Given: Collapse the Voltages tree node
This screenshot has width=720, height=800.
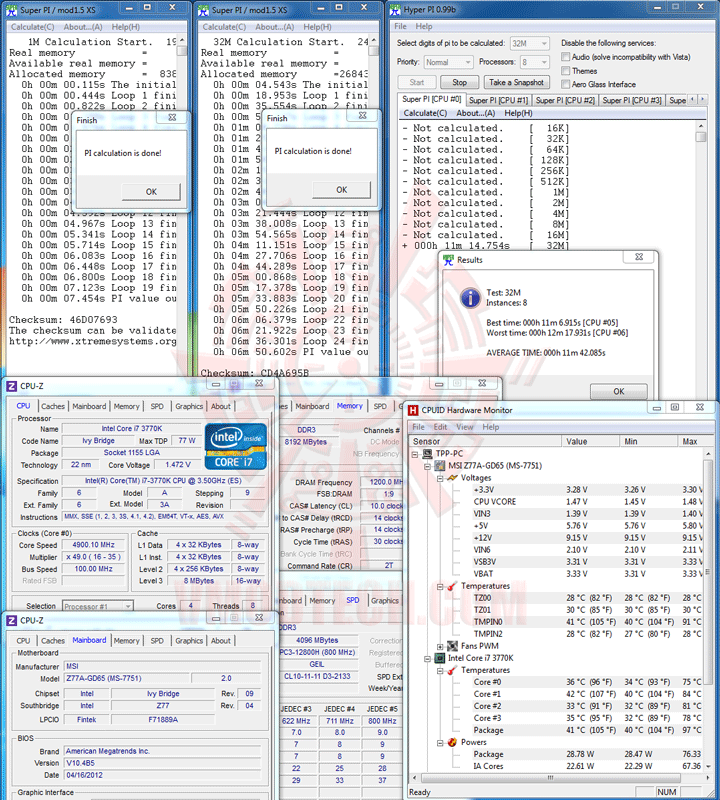Looking at the screenshot, I should 440,479.
